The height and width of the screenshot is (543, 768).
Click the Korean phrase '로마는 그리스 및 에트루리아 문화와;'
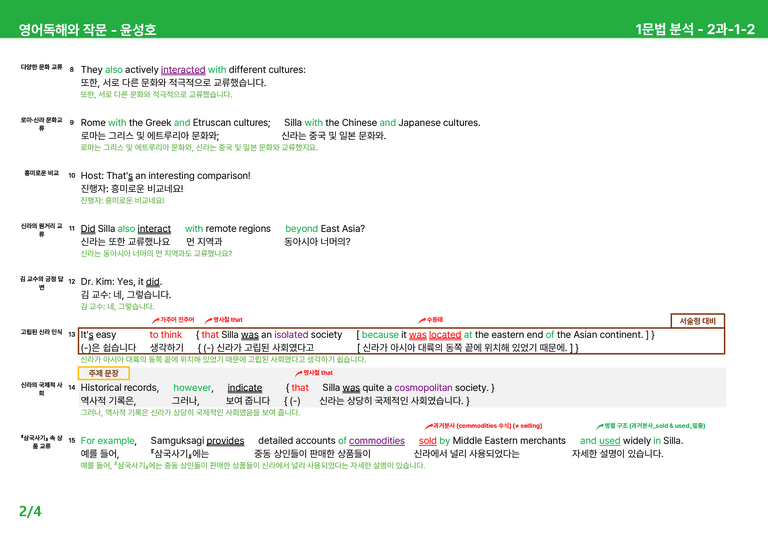click(150, 136)
